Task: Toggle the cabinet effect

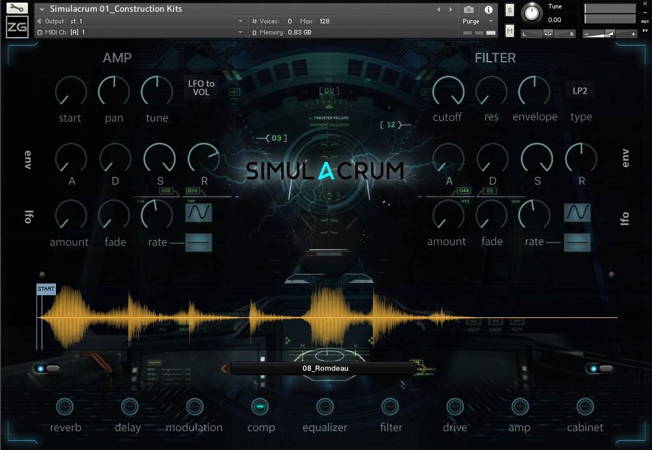Action: tap(584, 406)
